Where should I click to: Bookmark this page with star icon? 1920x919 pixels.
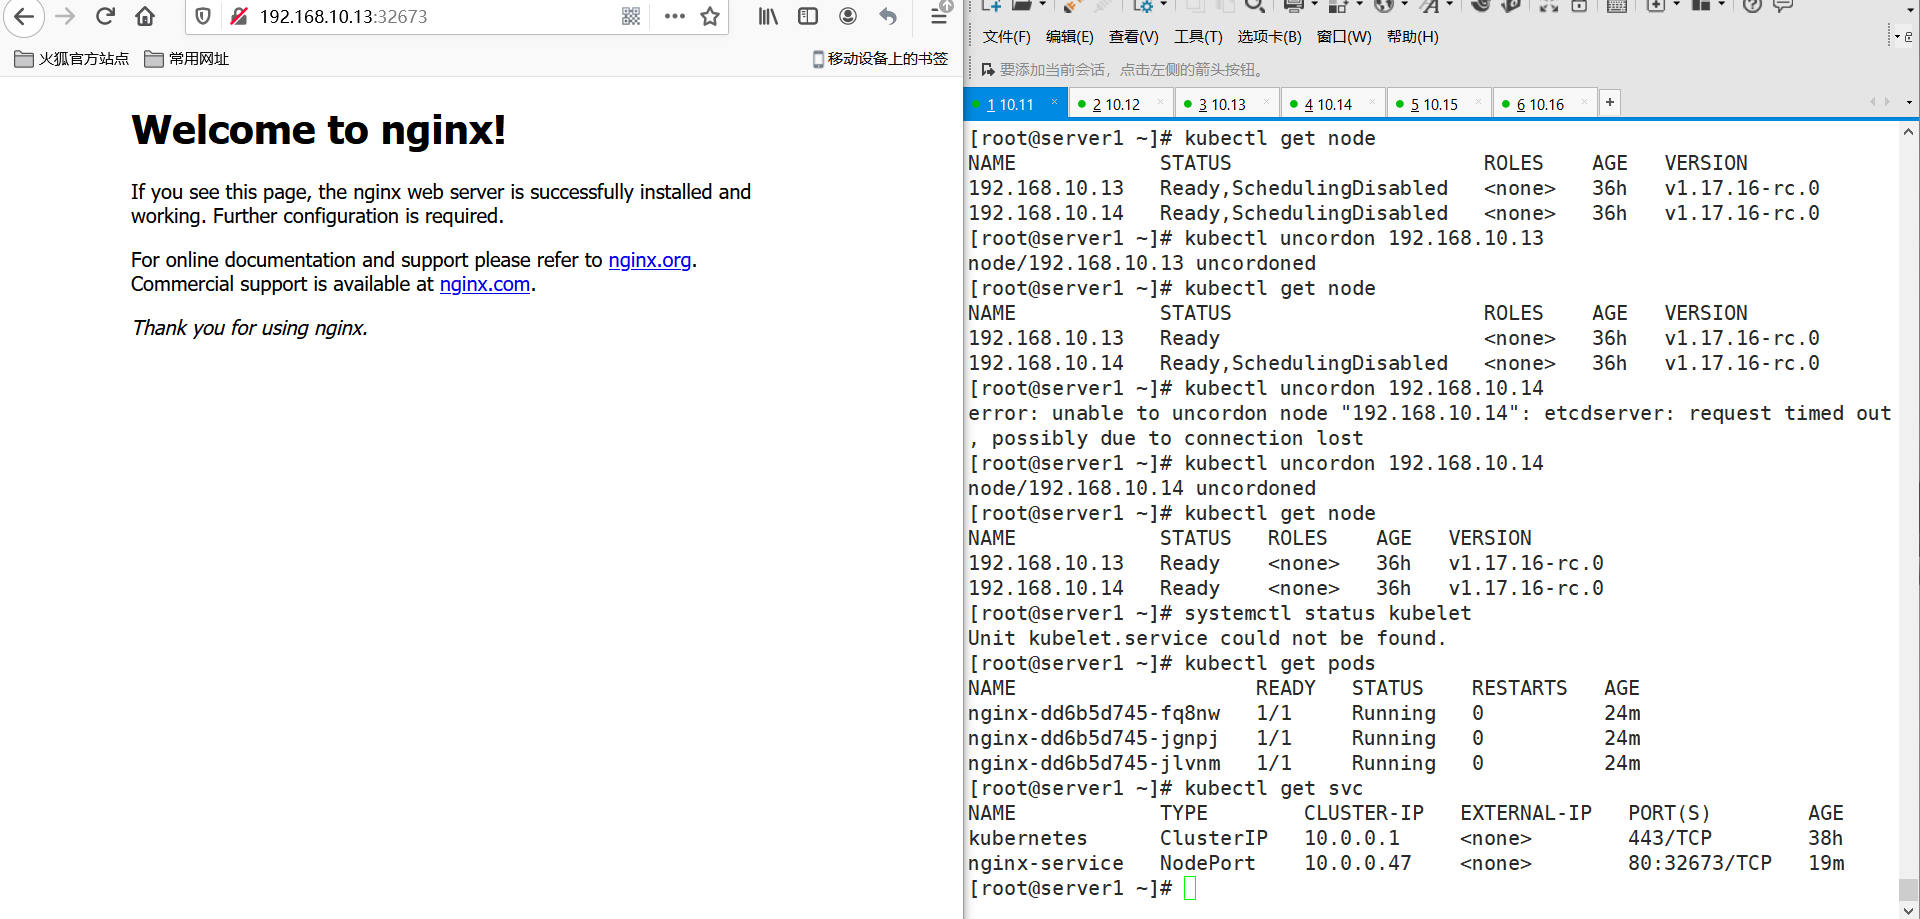coord(710,16)
